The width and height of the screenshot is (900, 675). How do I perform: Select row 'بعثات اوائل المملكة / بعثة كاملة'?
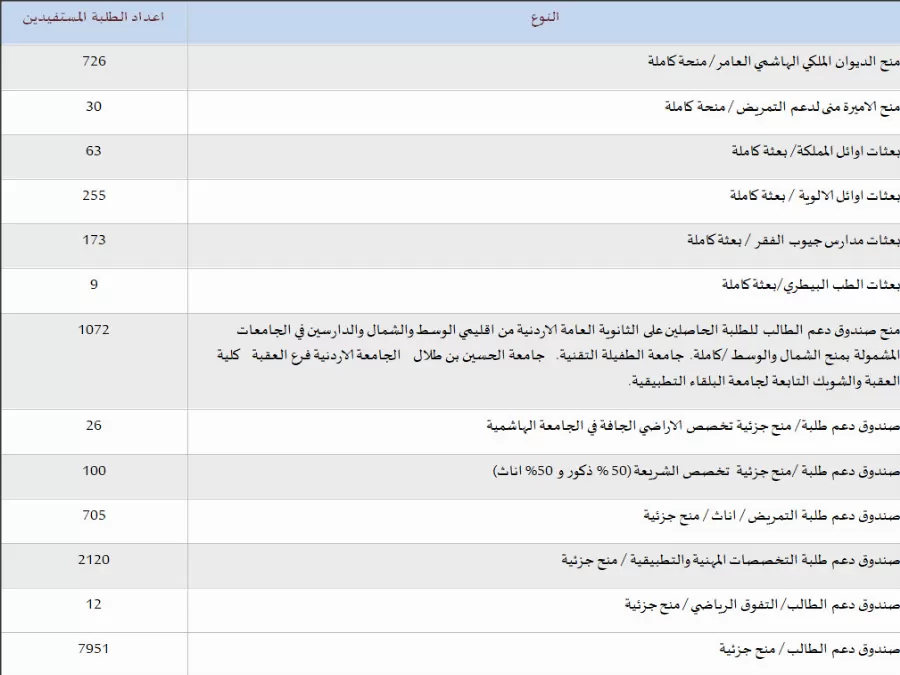(450, 157)
